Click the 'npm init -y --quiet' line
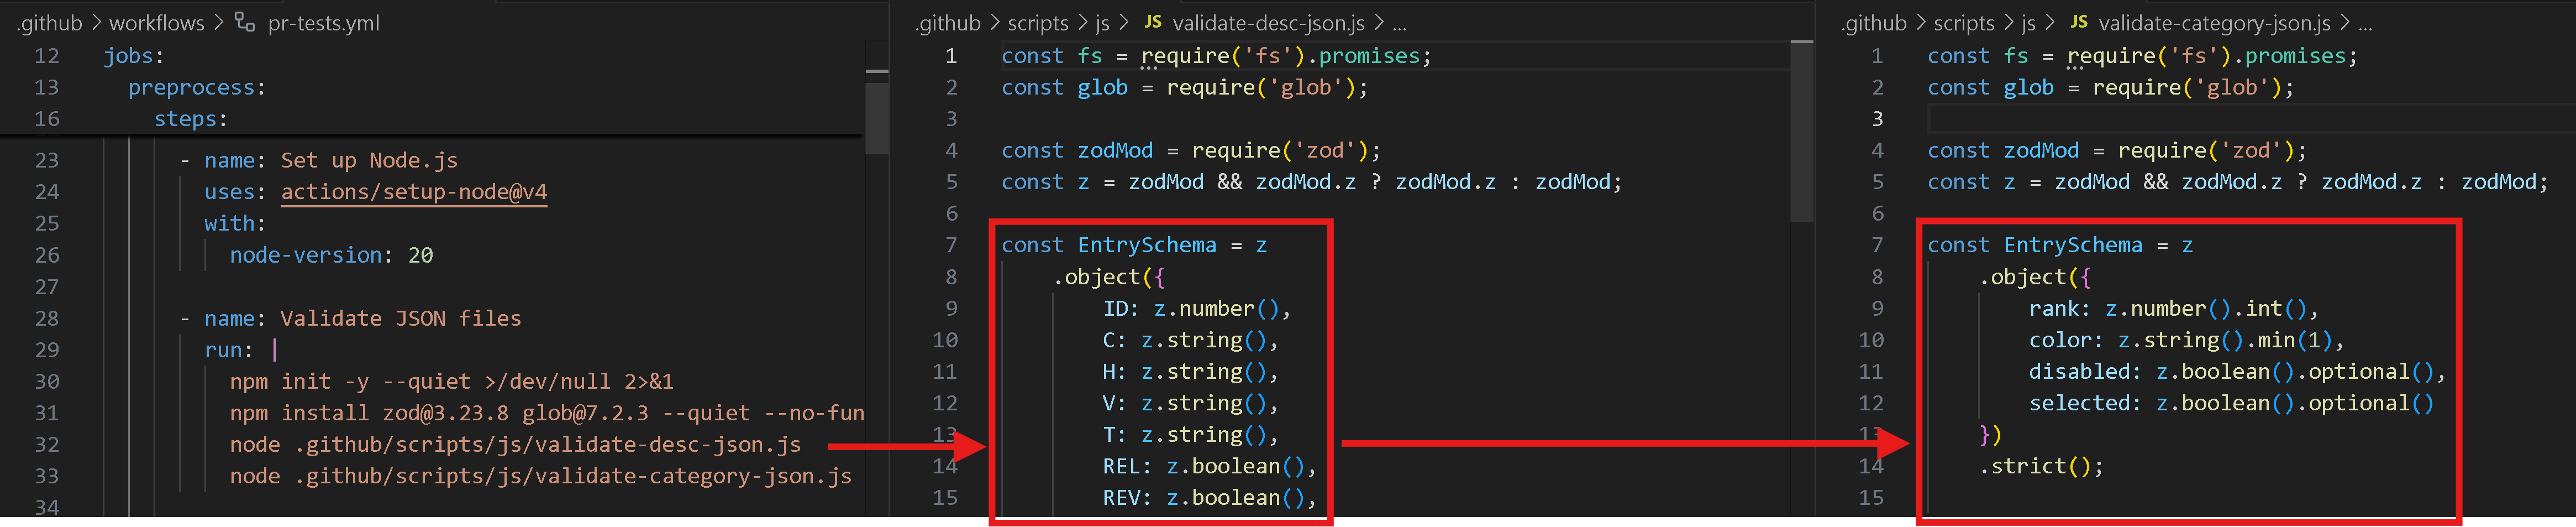This screenshot has width=2576, height=527. point(451,381)
